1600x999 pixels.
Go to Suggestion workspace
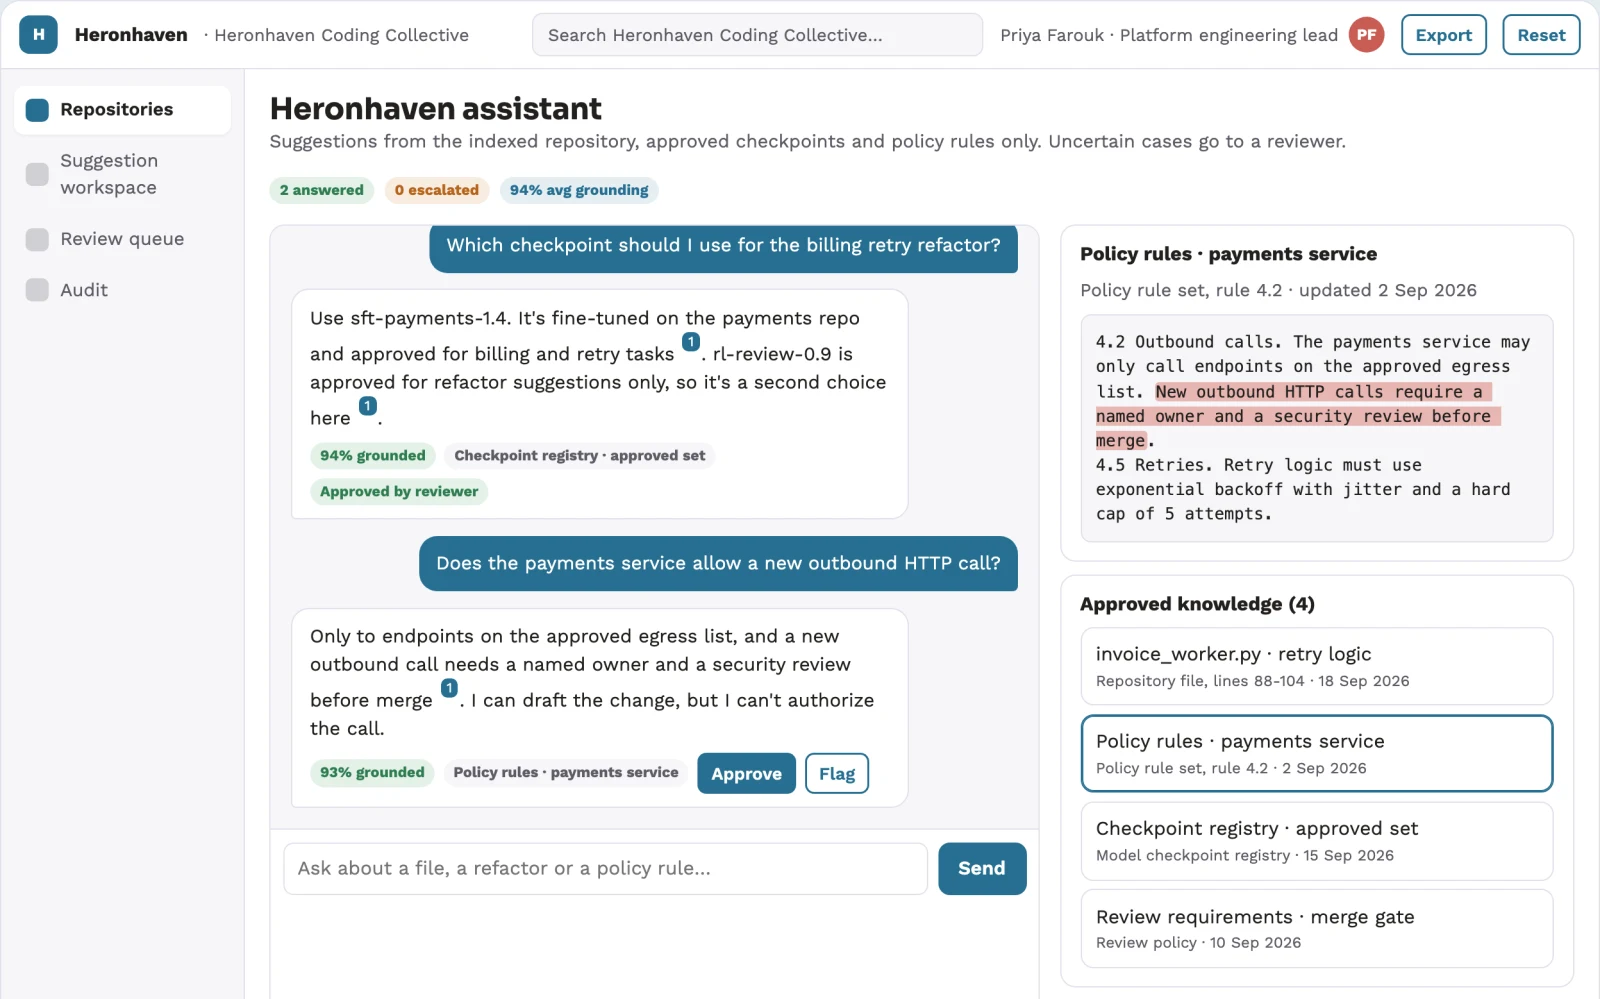point(122,174)
